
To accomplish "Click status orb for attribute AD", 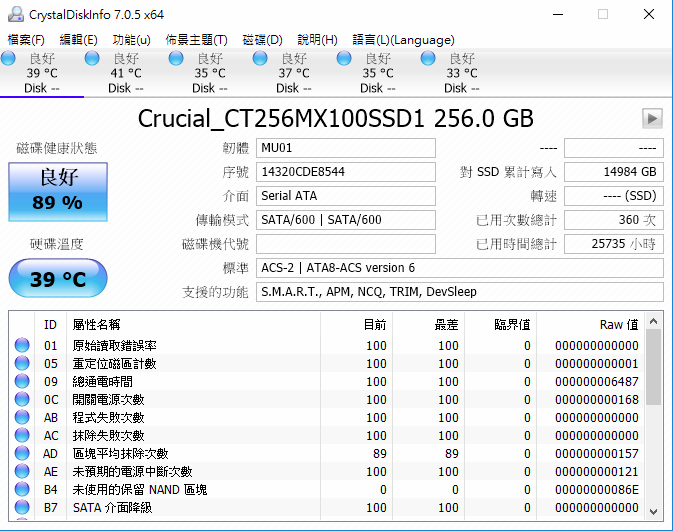I will [22, 453].
